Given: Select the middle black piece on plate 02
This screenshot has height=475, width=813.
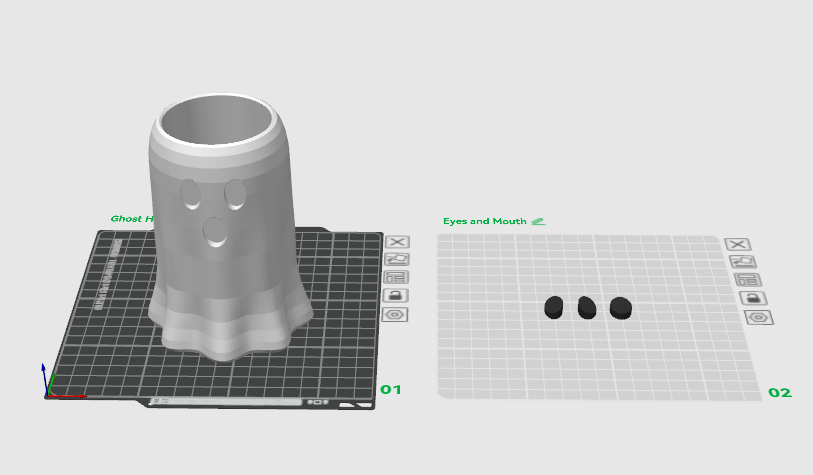Looking at the screenshot, I should [x=587, y=308].
